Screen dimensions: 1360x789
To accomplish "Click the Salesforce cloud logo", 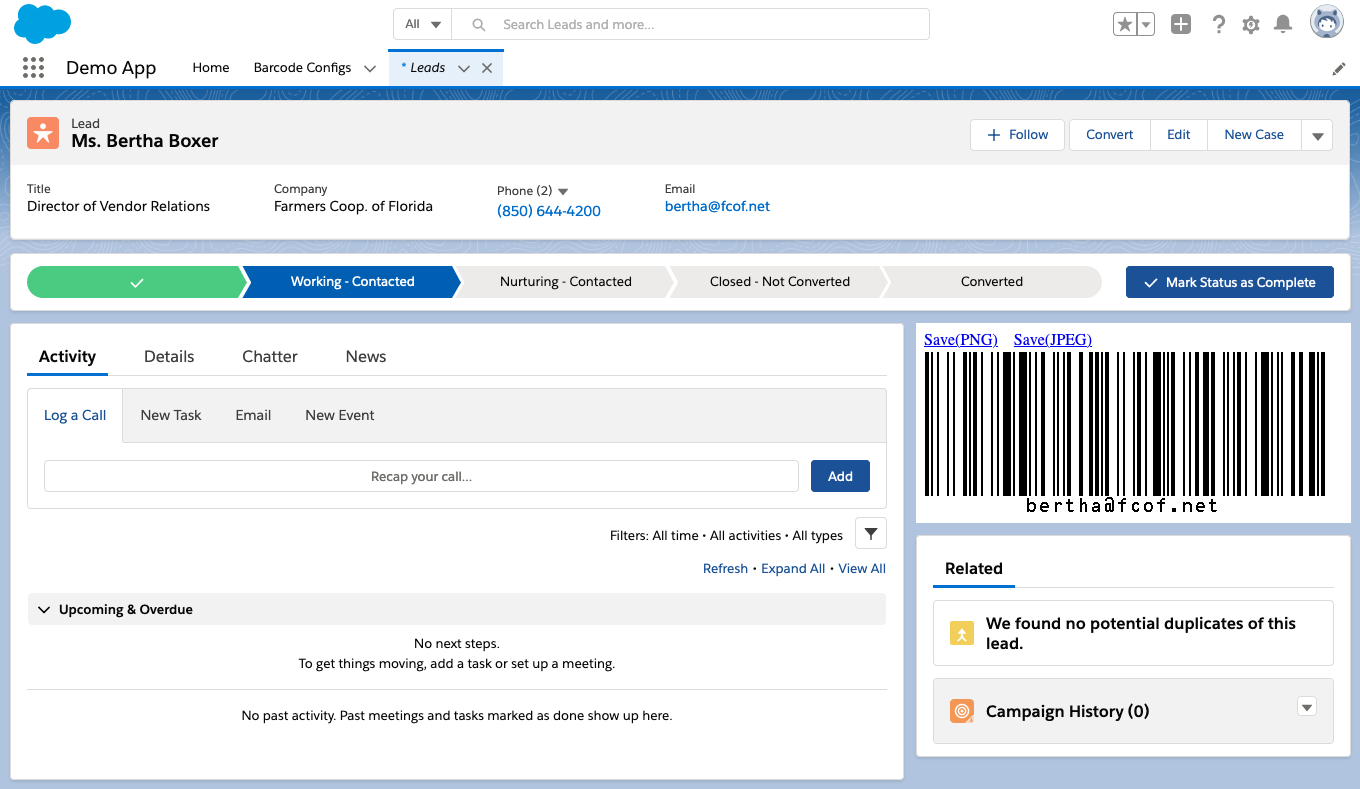I will tap(42, 23).
